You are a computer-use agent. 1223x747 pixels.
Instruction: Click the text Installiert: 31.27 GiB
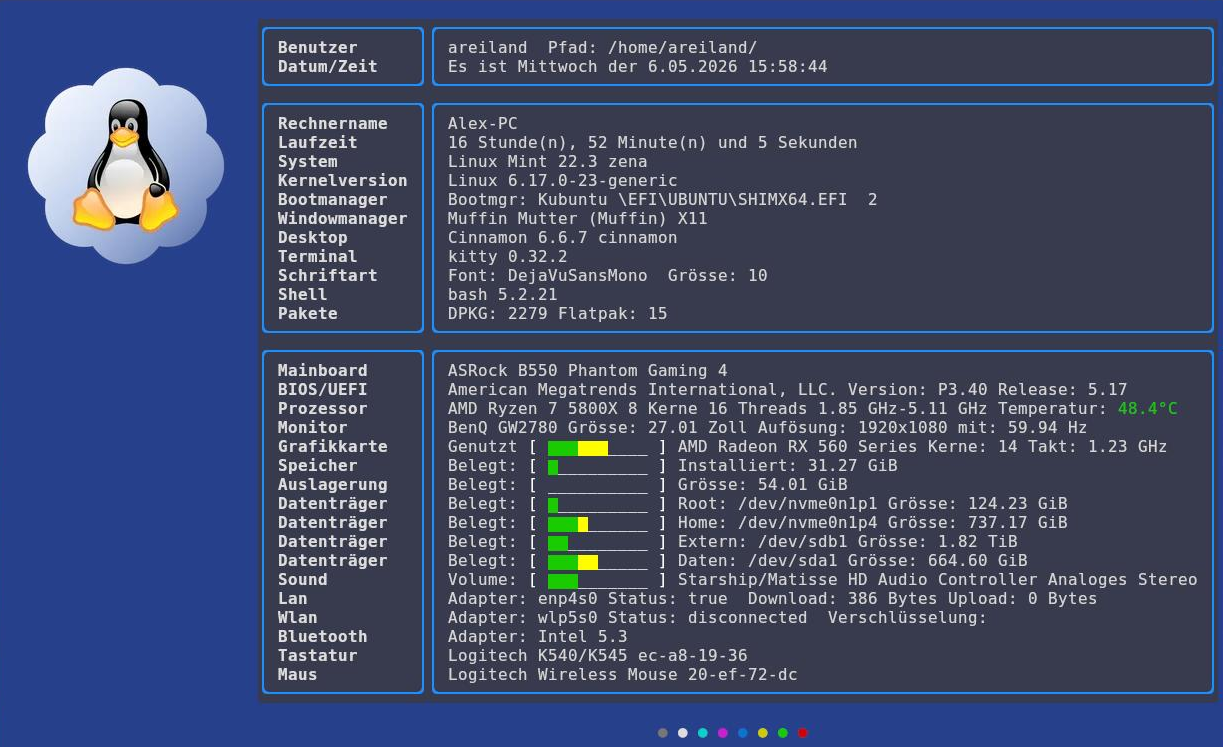788,466
